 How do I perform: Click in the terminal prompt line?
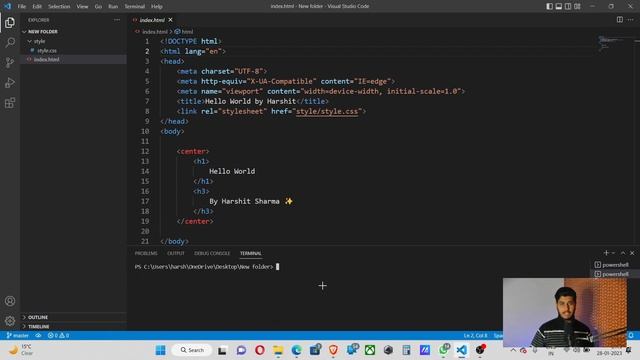click(x=207, y=267)
